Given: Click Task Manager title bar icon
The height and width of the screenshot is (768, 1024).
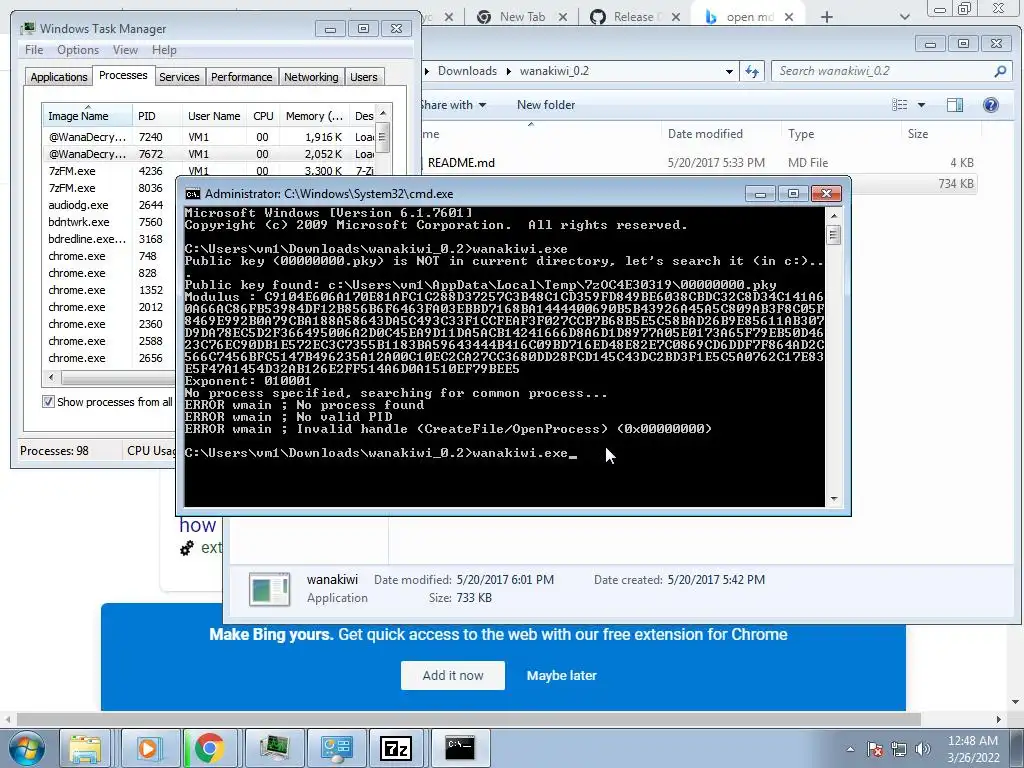Looking at the screenshot, I should [x=27, y=29].
